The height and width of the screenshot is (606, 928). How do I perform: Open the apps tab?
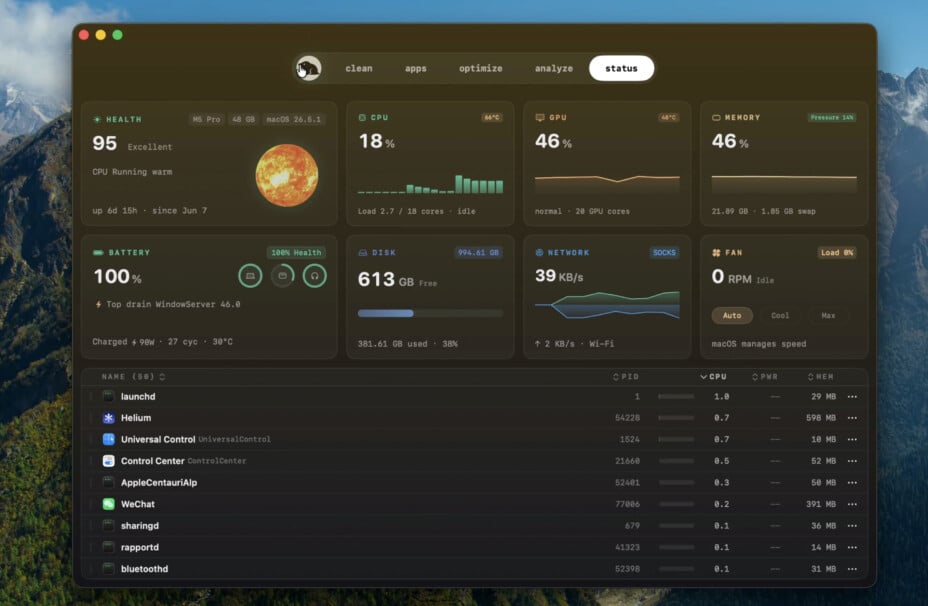tap(415, 69)
